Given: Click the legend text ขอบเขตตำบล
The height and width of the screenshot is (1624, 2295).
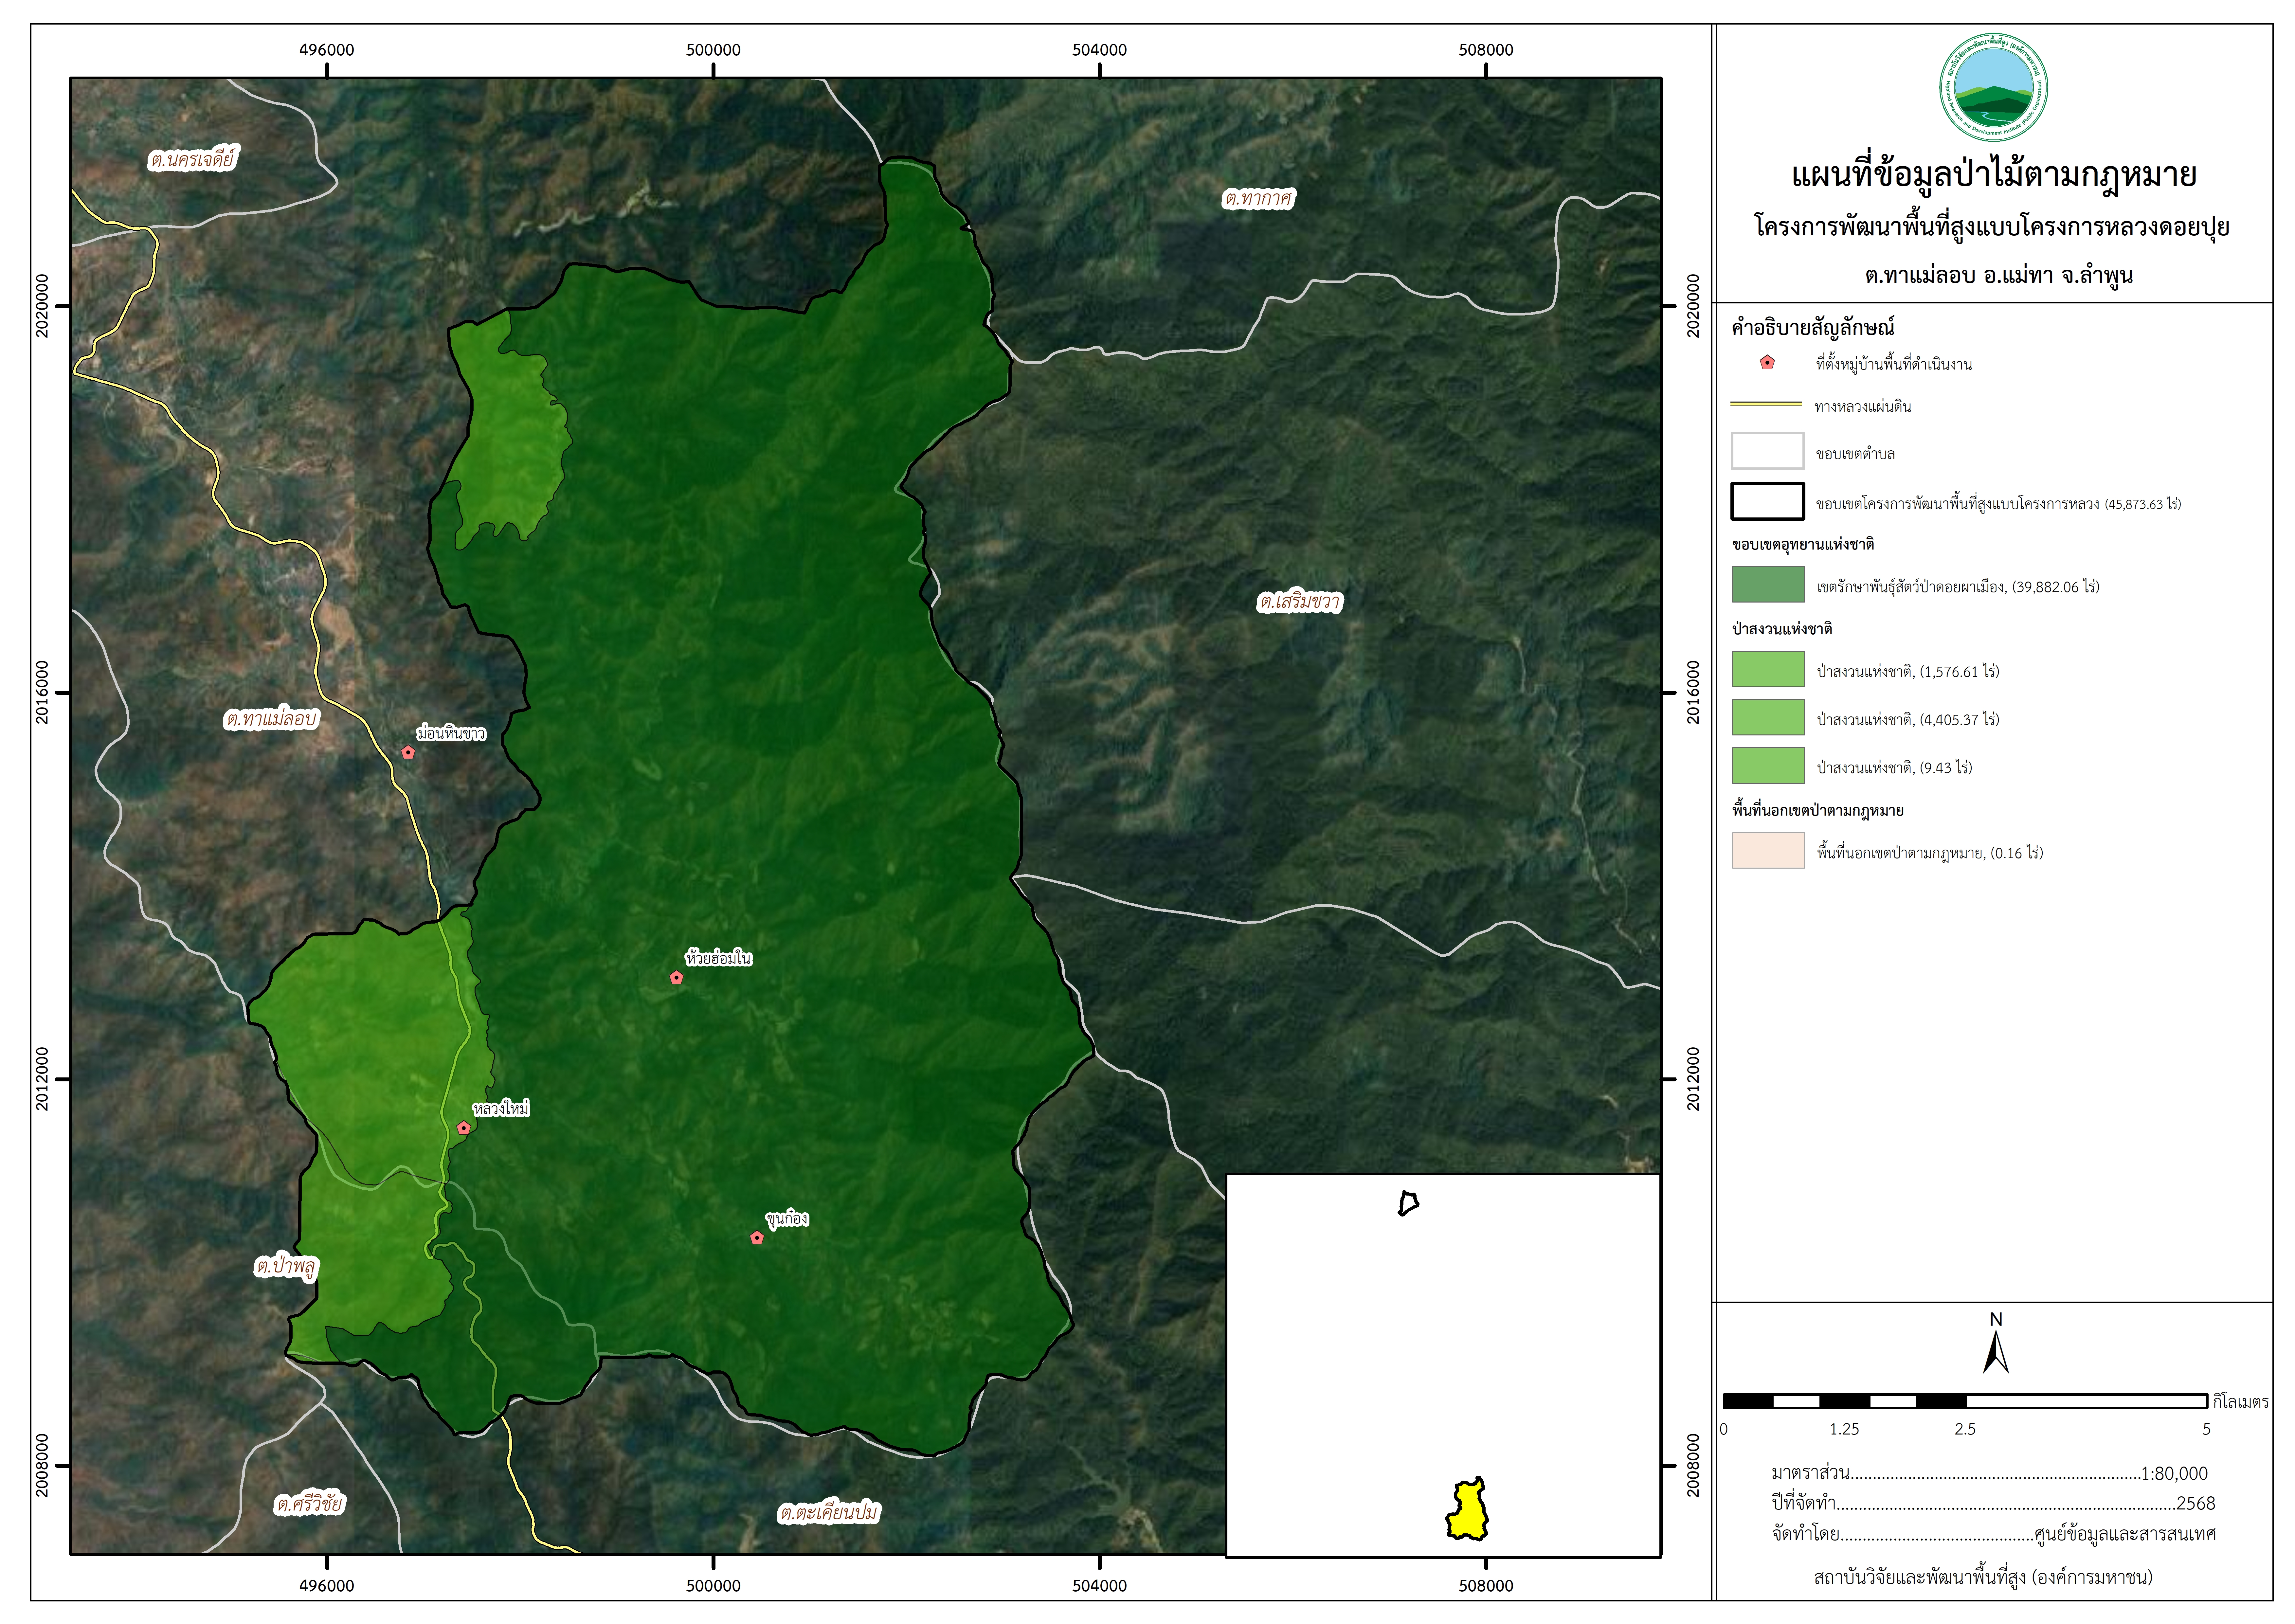Looking at the screenshot, I should (x=1855, y=454).
